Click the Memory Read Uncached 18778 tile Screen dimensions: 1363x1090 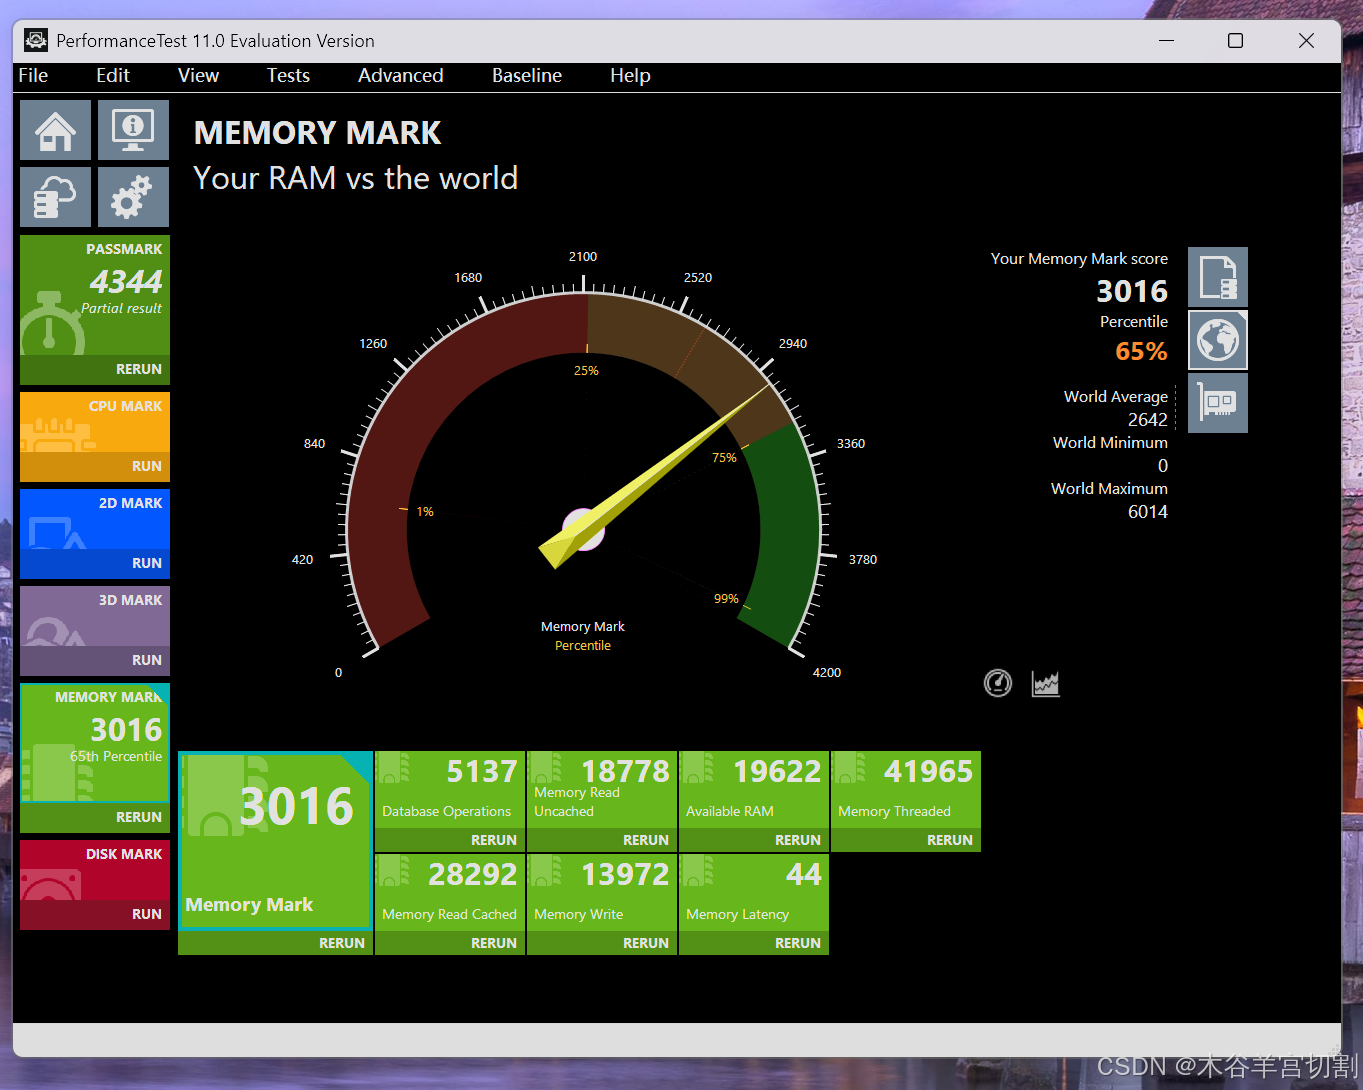602,789
